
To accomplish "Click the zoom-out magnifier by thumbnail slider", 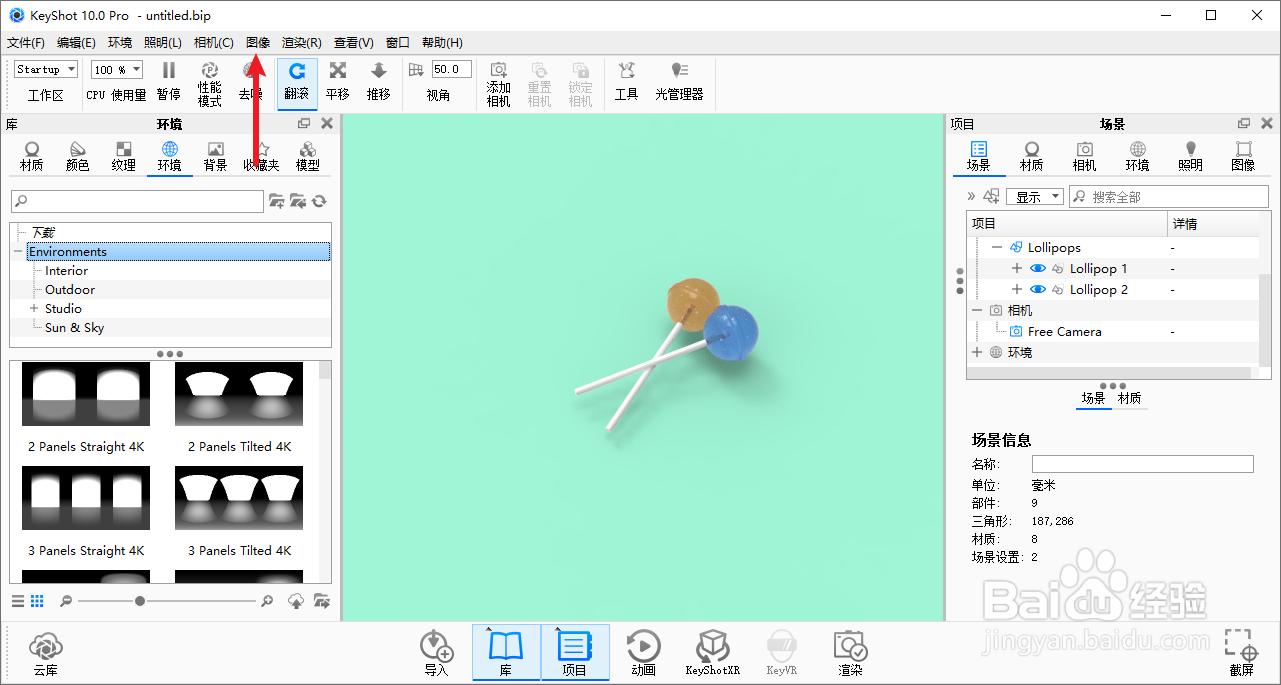I will click(x=66, y=601).
